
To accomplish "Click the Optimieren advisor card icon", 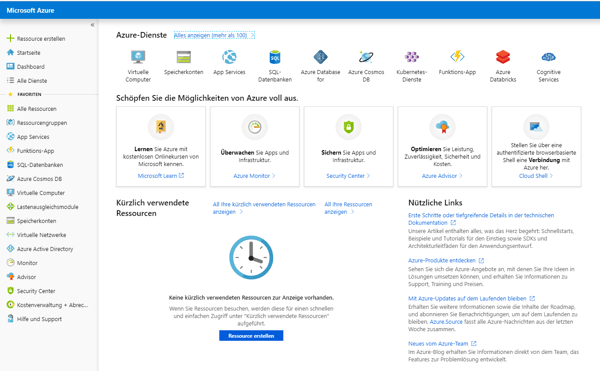I will click(x=442, y=127).
